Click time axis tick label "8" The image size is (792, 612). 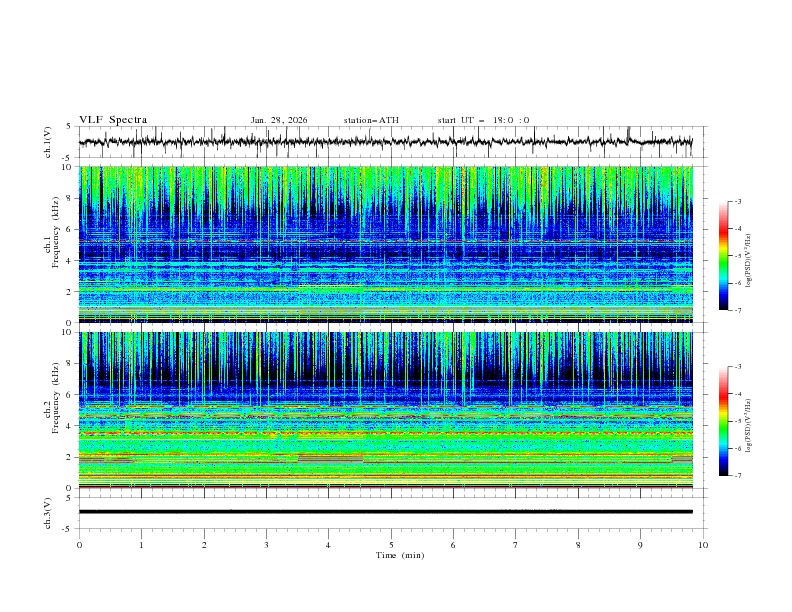(578, 545)
